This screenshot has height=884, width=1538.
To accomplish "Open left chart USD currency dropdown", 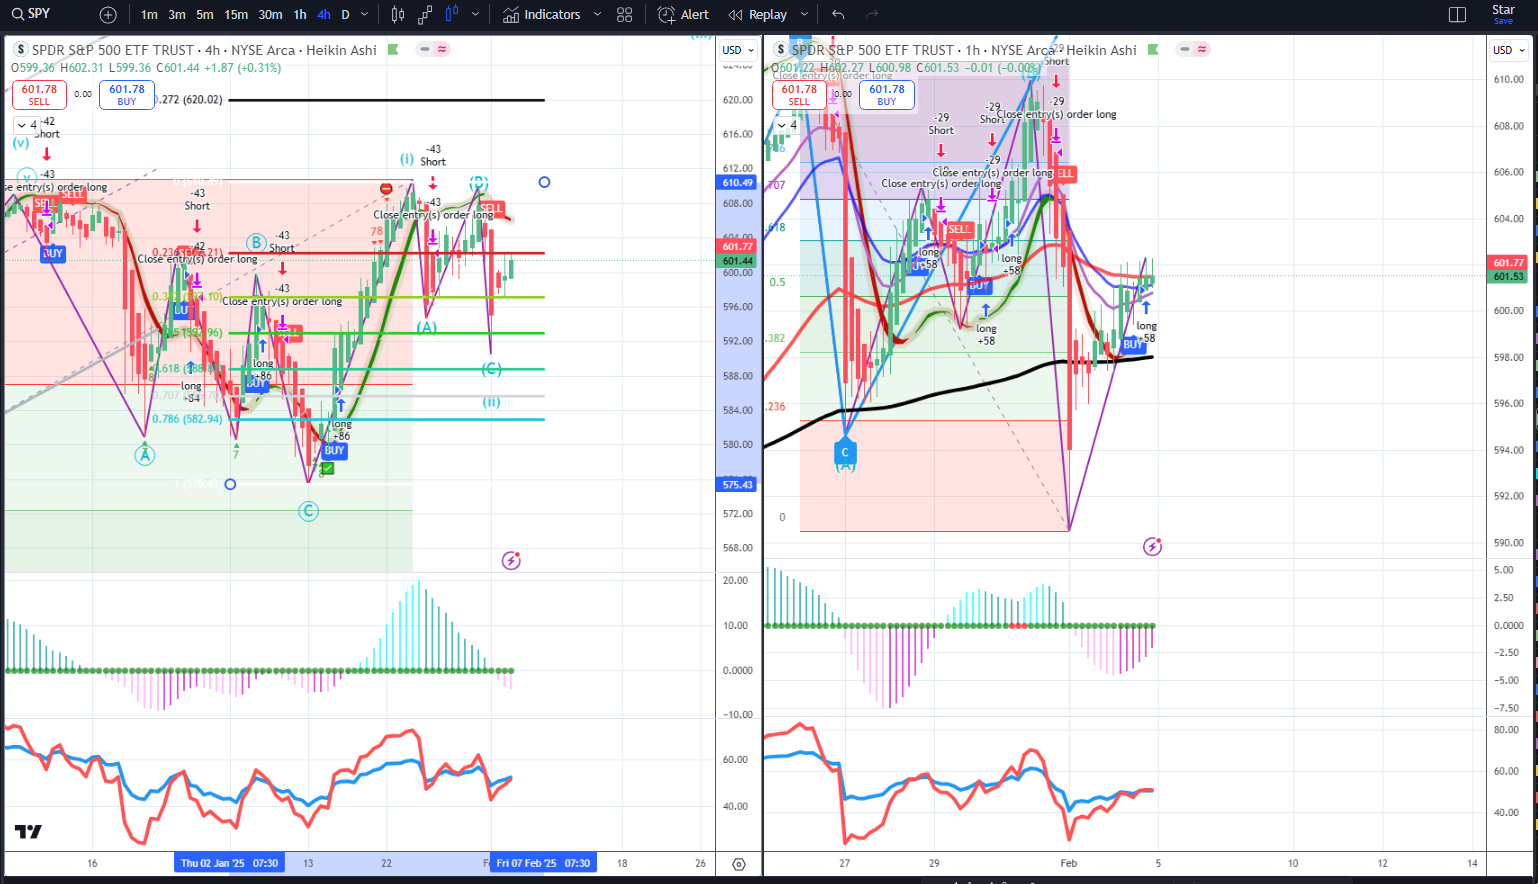I will click(738, 50).
